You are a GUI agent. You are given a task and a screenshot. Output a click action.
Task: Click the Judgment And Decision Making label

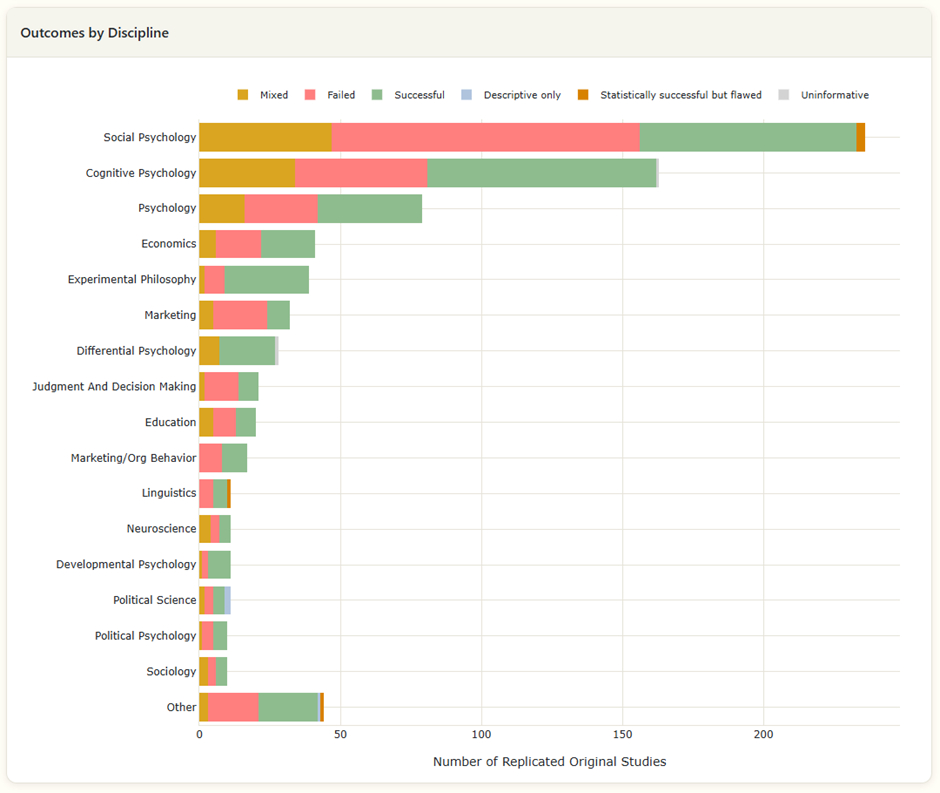114,386
